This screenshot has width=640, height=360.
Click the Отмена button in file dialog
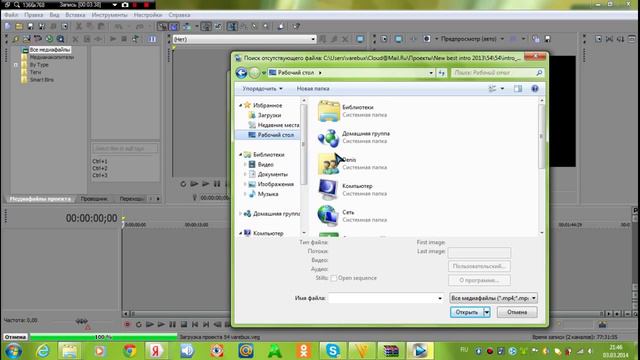(x=517, y=312)
